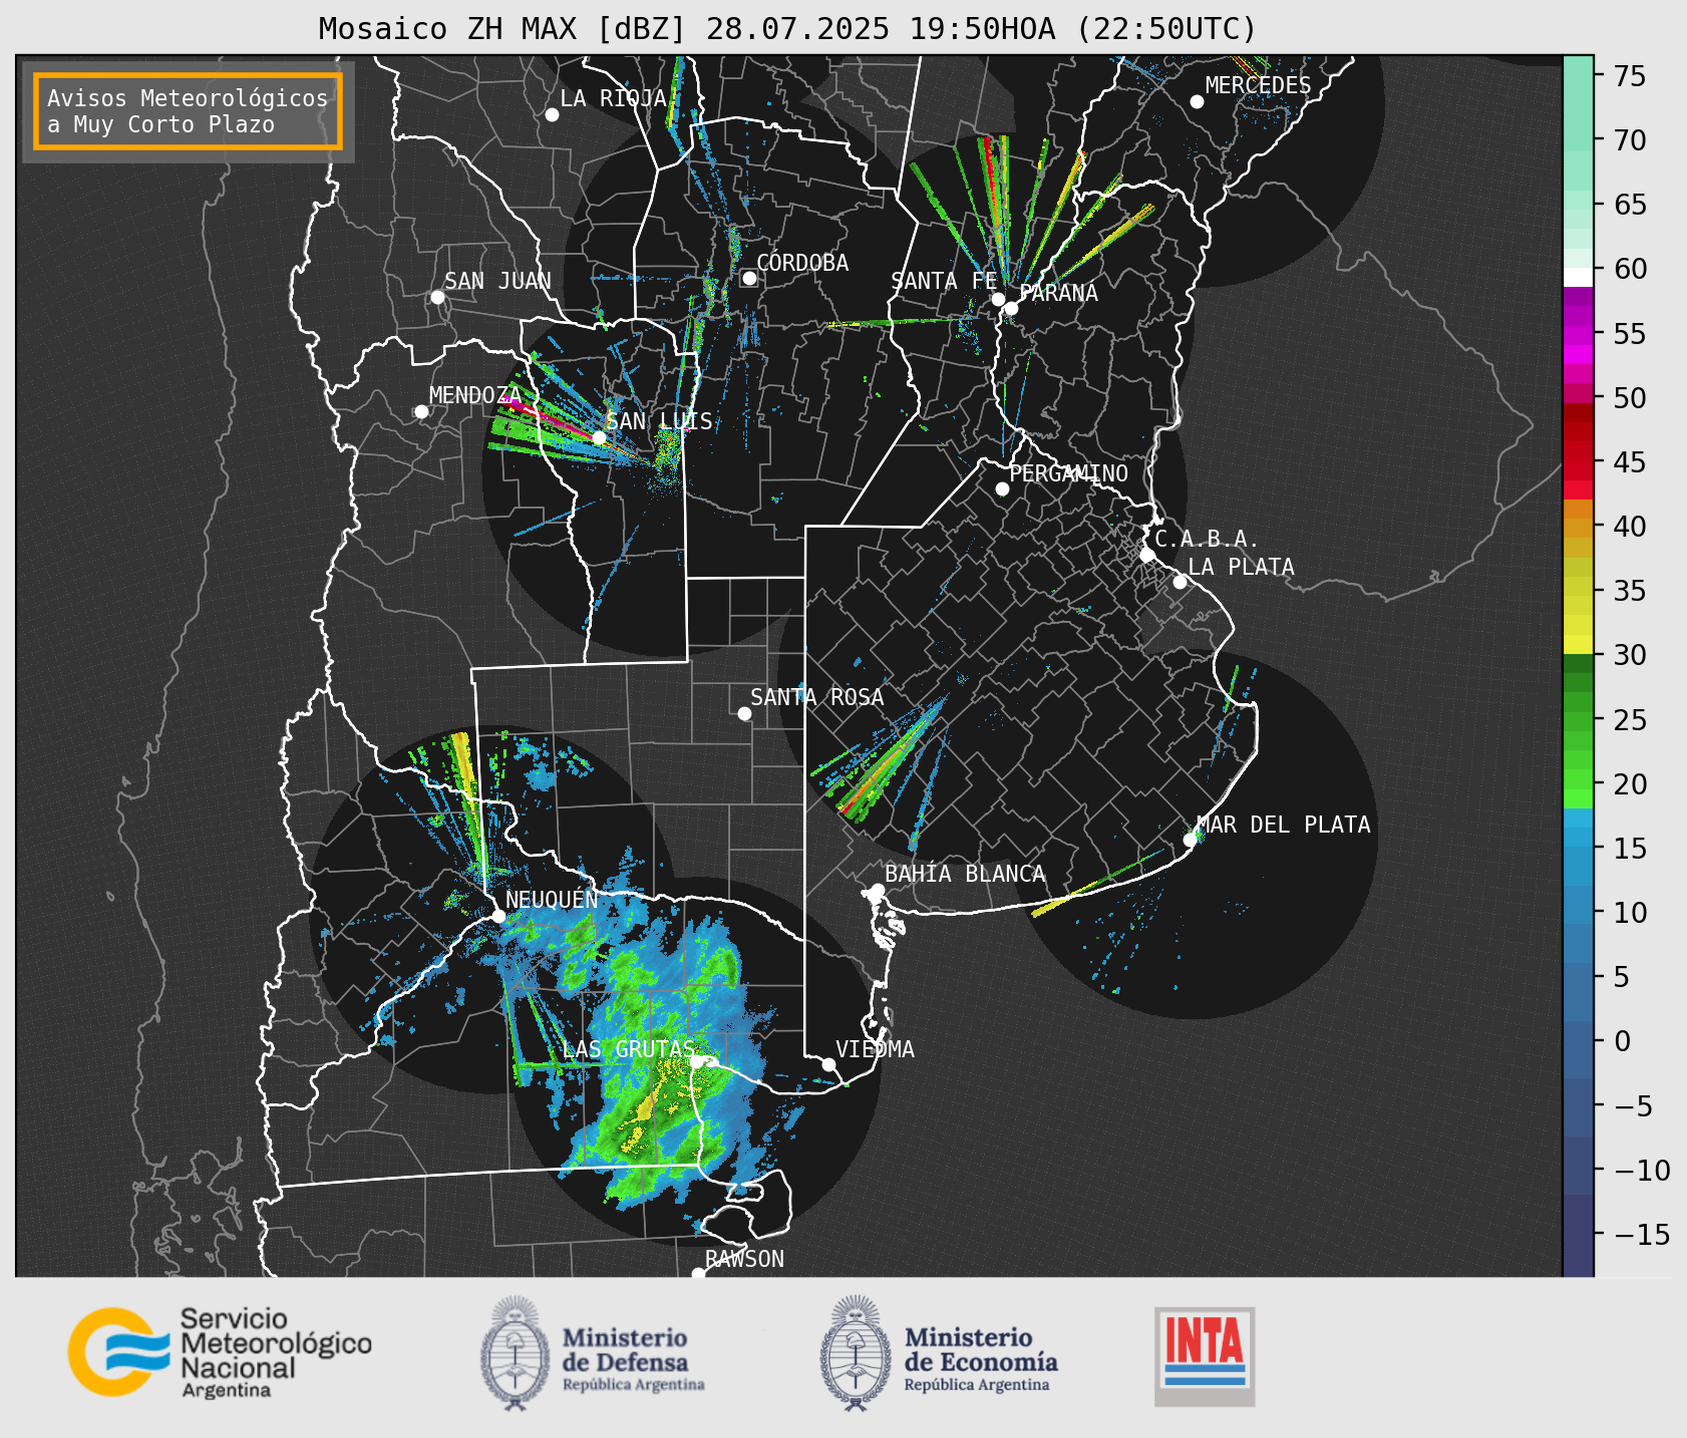Click the red 45 dBZ band on color scale
1687x1438 pixels.
(1578, 462)
